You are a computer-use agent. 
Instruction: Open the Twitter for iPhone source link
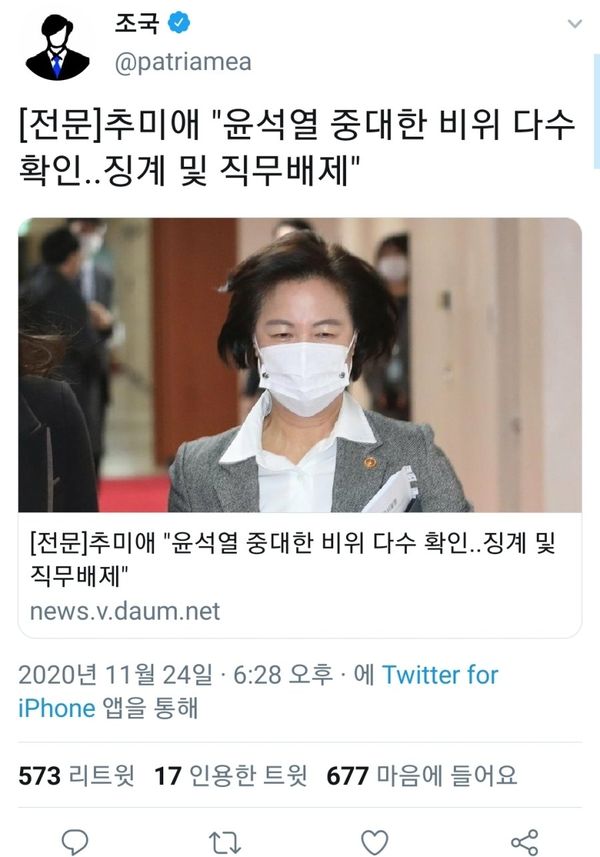point(258,691)
